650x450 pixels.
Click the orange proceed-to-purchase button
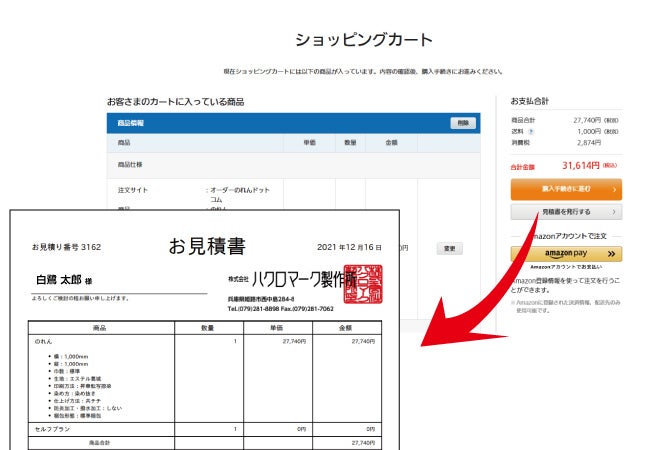(566, 189)
